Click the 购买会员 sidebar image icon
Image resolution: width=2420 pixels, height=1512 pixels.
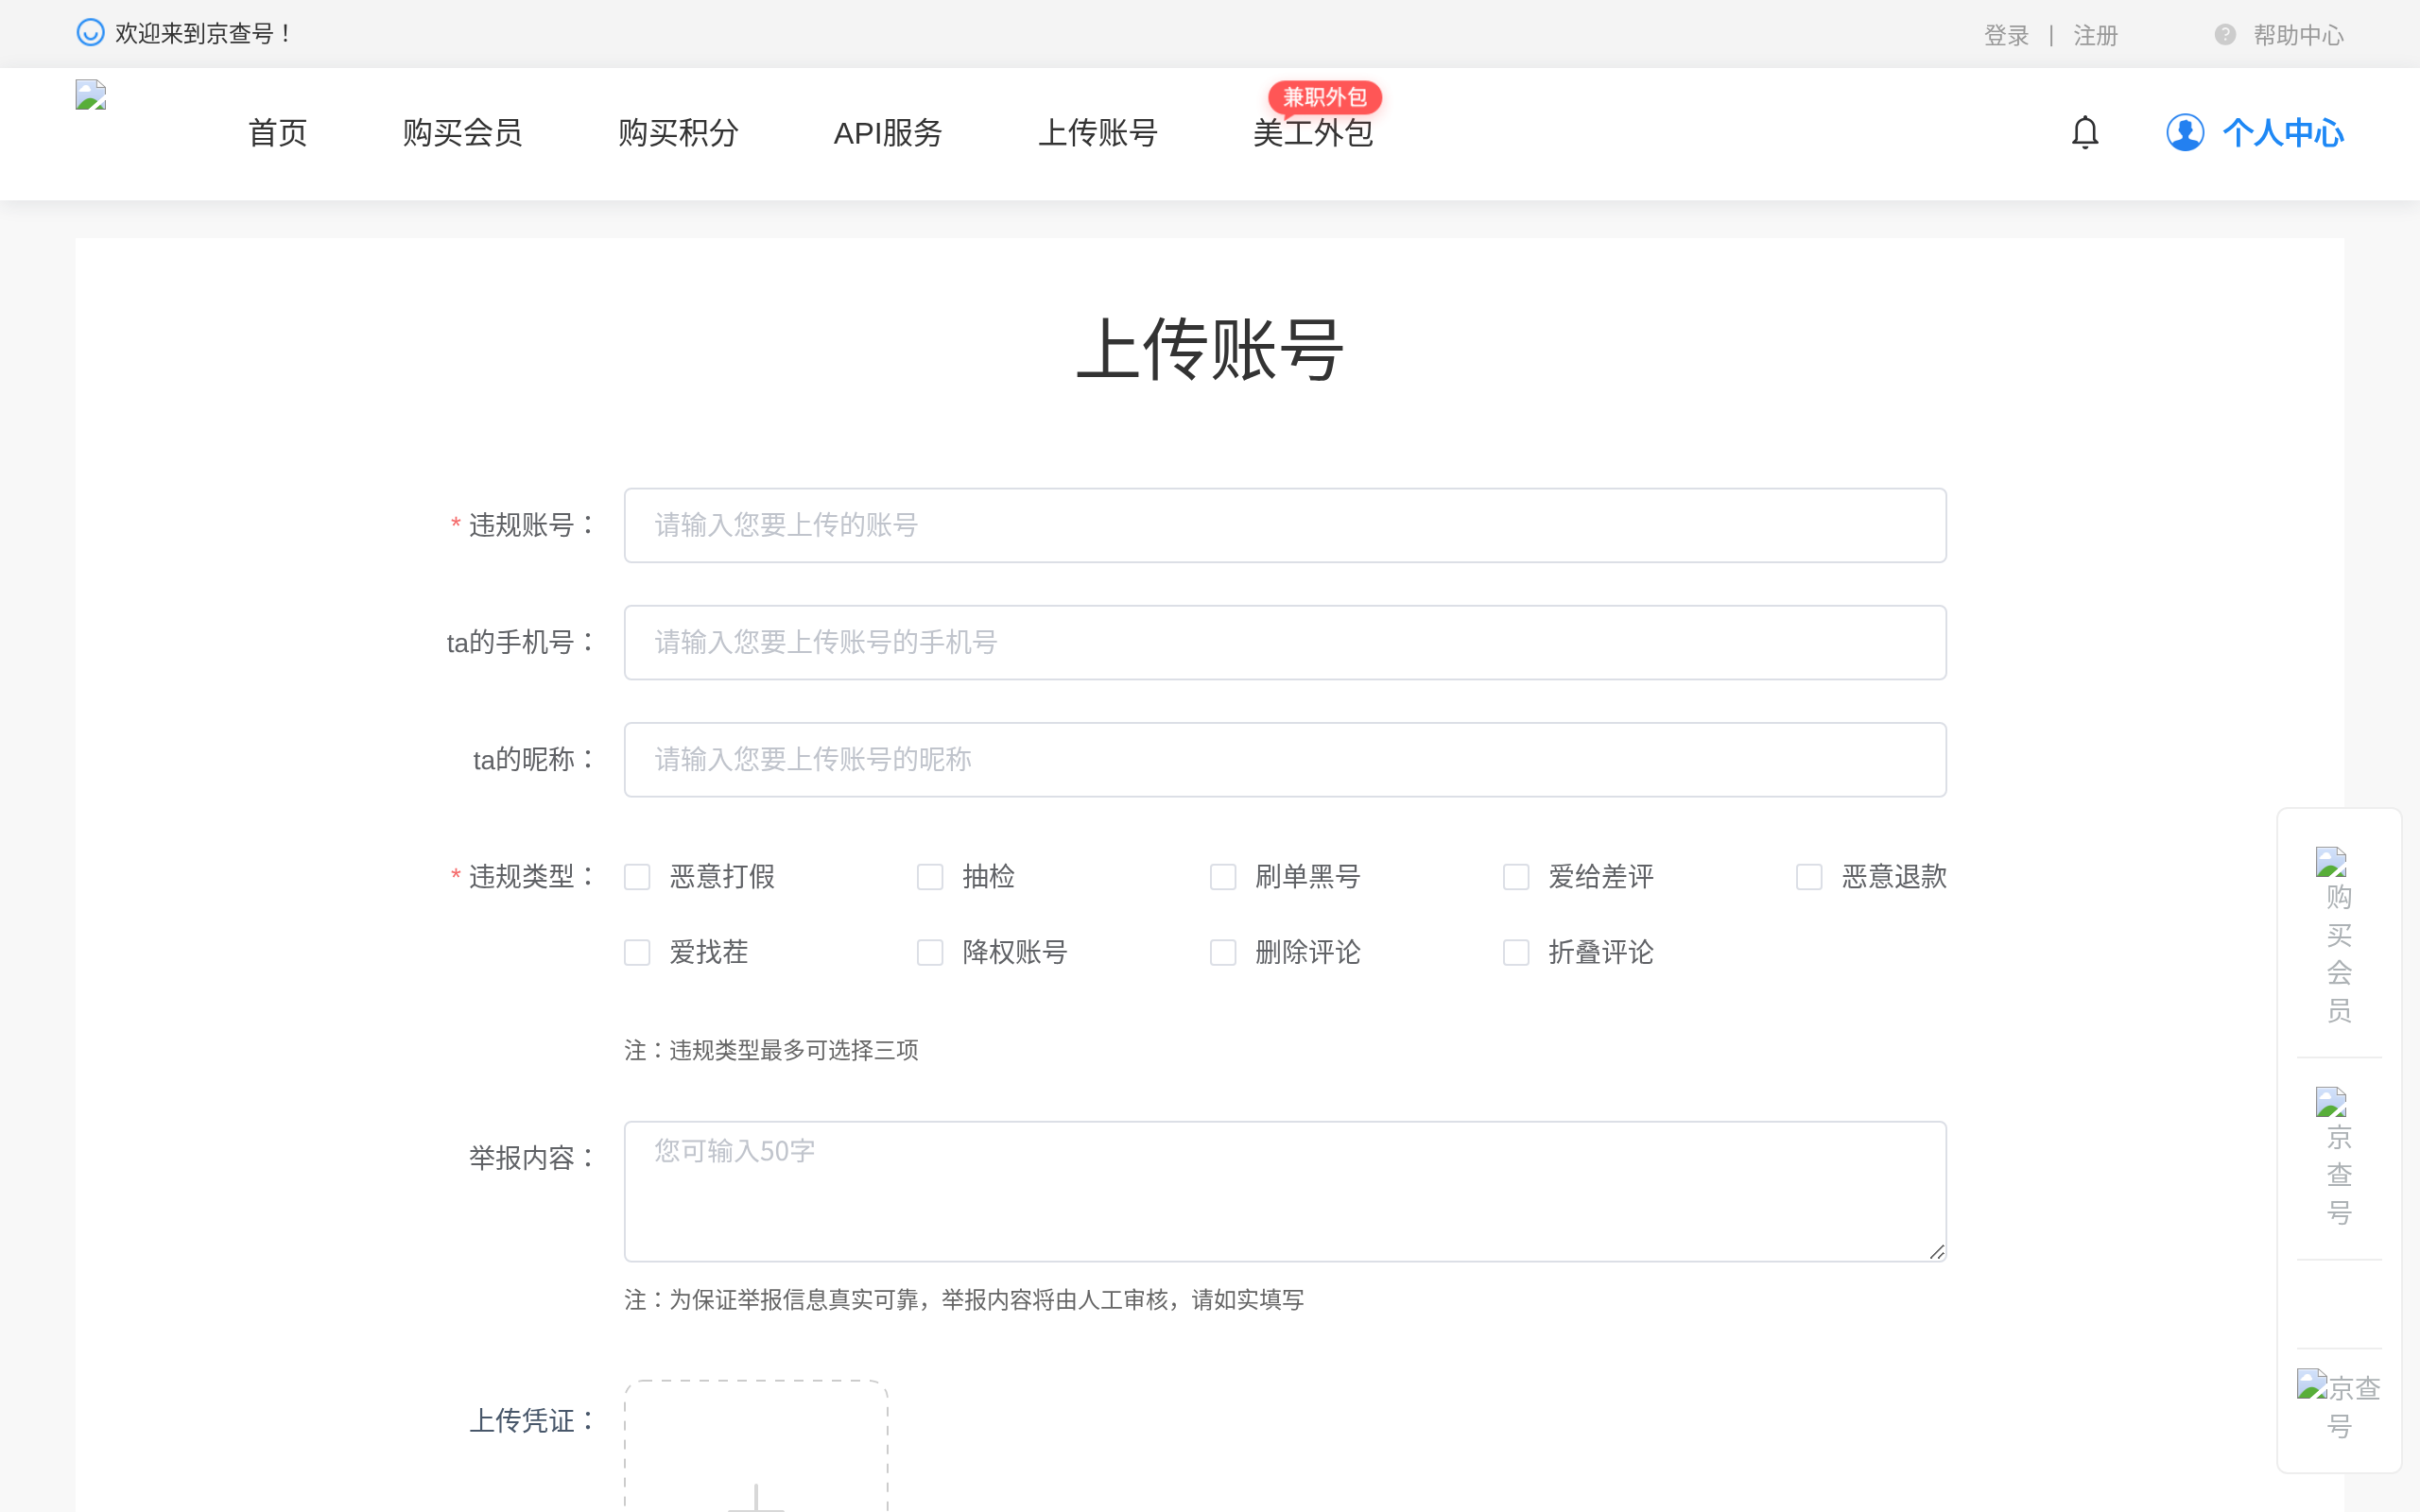coord(2331,862)
